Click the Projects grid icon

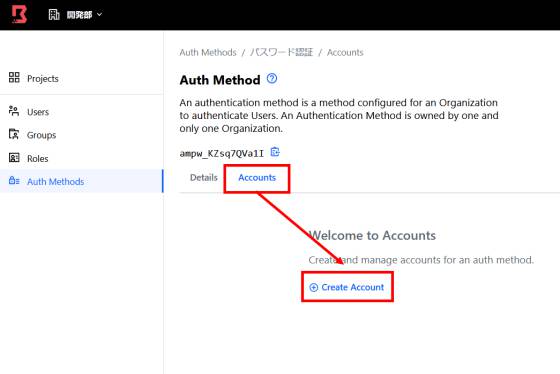[14, 78]
